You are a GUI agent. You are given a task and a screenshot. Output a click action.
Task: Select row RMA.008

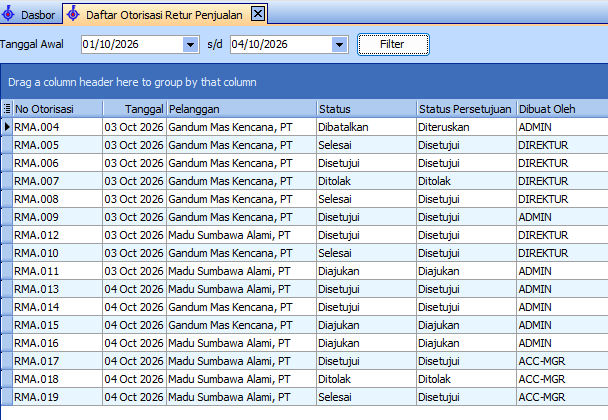pos(305,199)
